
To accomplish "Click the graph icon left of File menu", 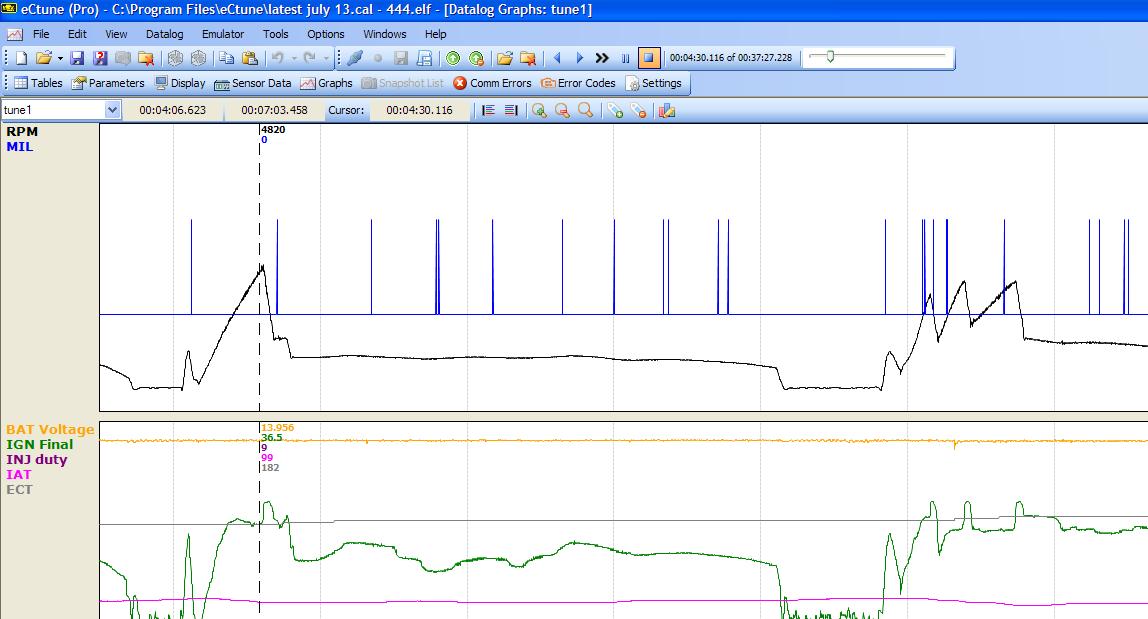I will [x=15, y=34].
